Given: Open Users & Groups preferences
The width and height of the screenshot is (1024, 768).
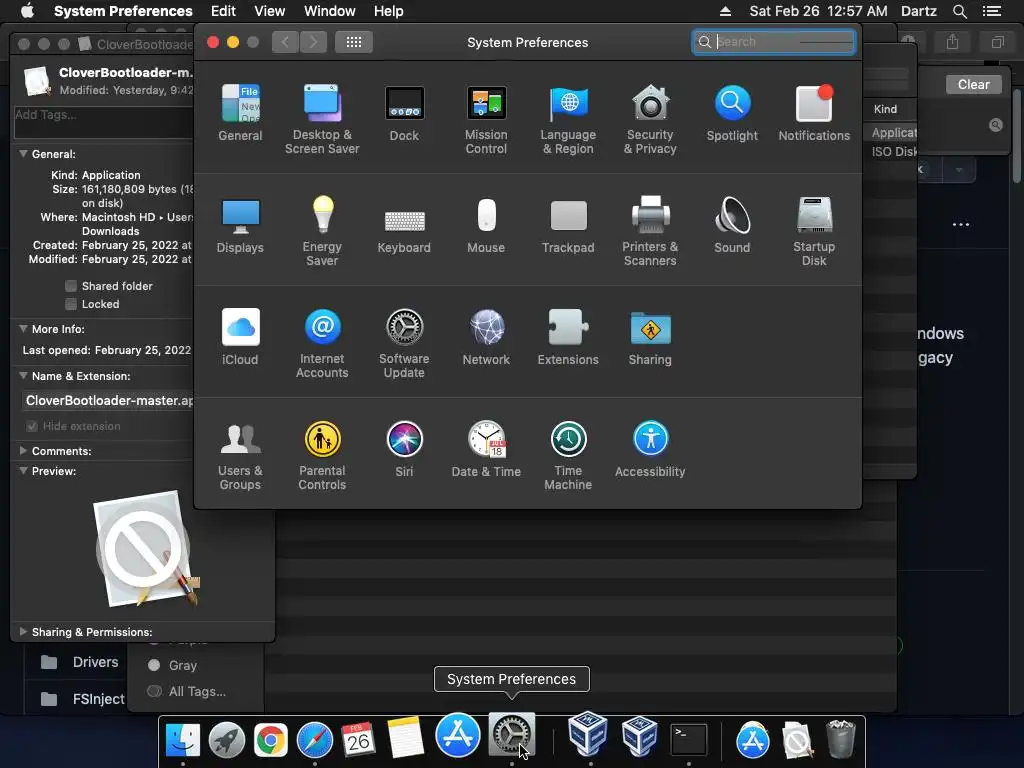Looking at the screenshot, I should click(x=240, y=455).
